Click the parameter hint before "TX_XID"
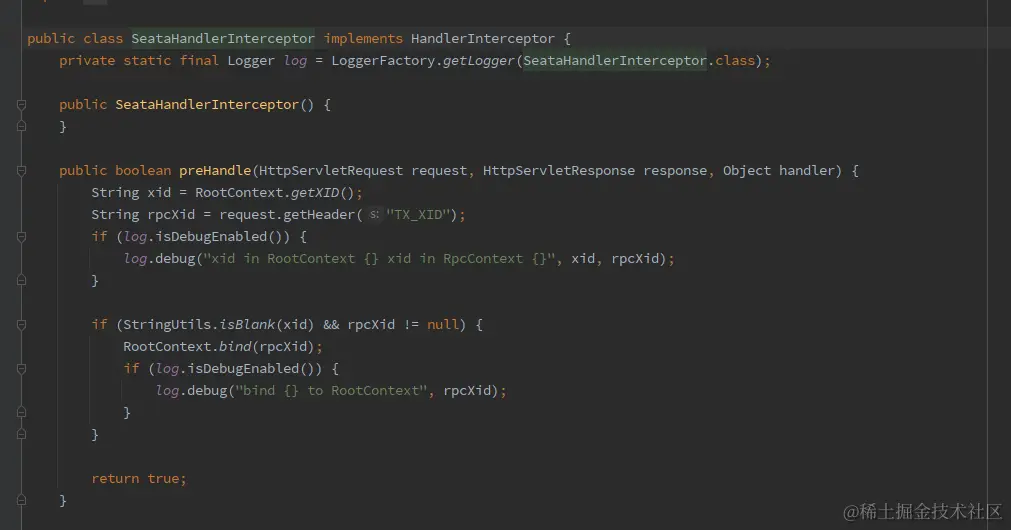This screenshot has width=1011, height=530. (x=374, y=215)
